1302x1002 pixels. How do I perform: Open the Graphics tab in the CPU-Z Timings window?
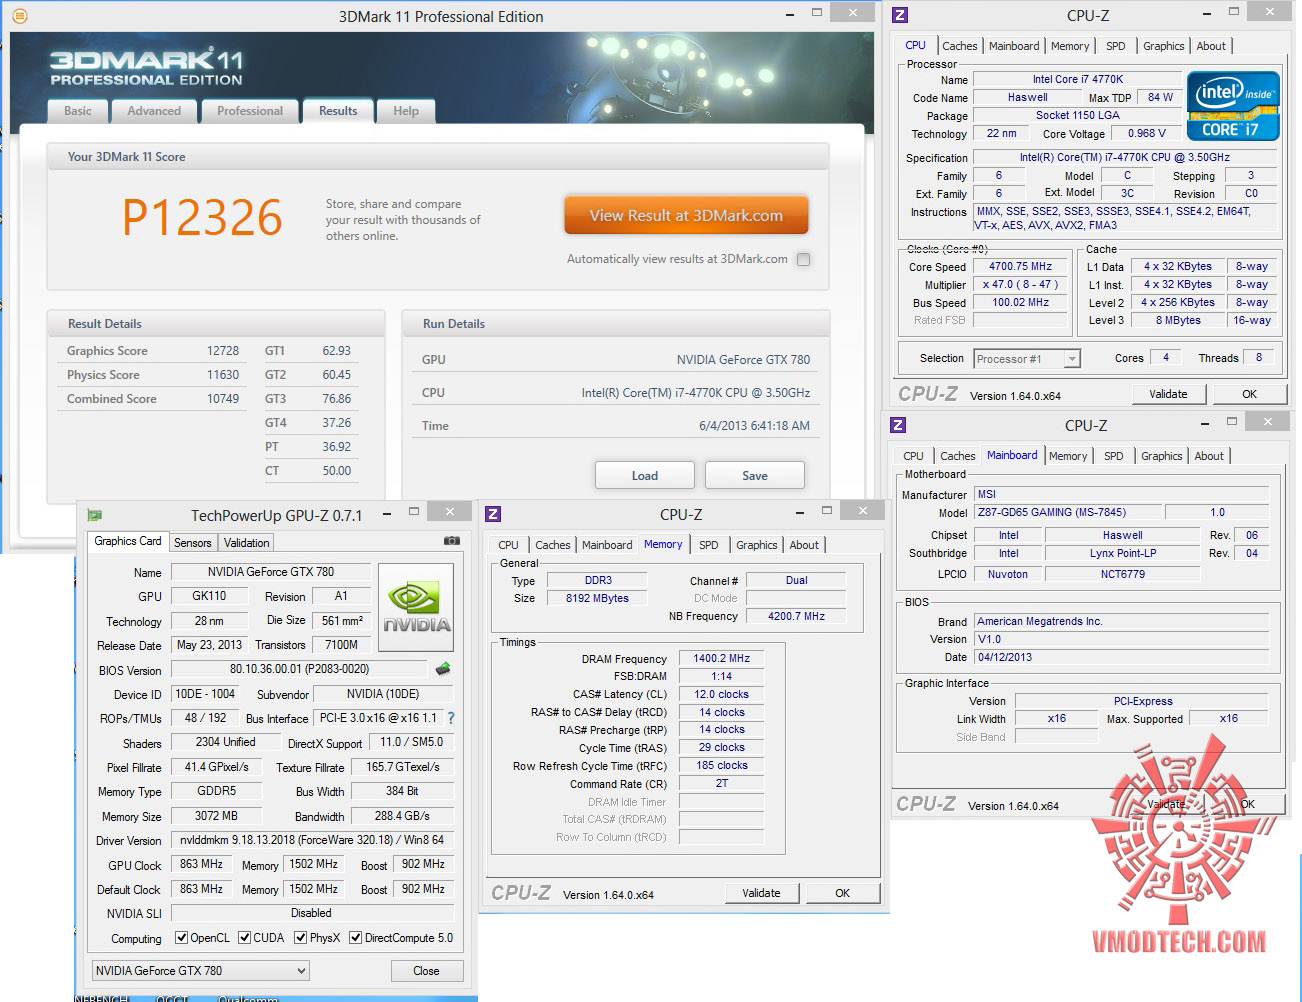pyautogui.click(x=757, y=545)
